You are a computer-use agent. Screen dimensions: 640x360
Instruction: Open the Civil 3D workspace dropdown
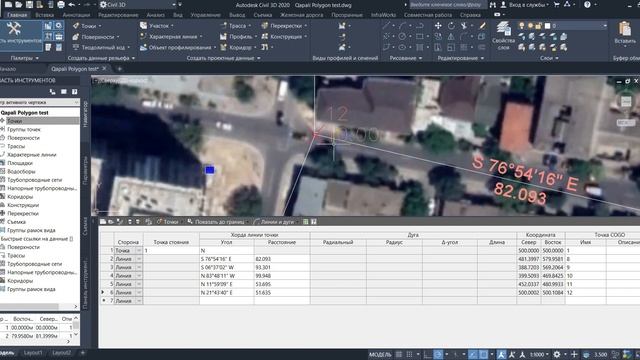click(138, 4)
